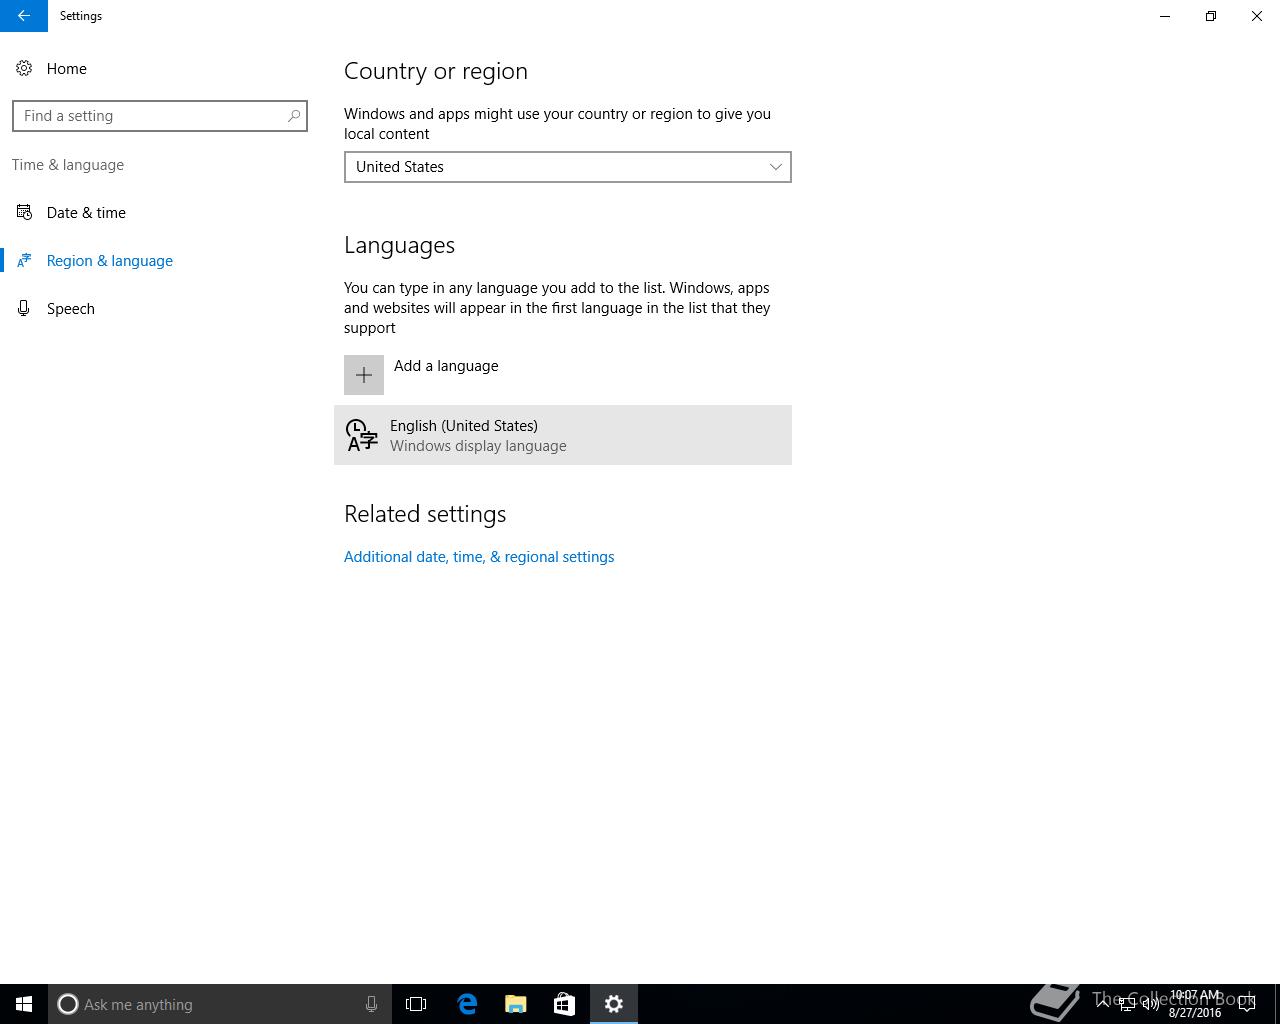This screenshot has width=1280, height=1024.
Task: Click Add a language
Action: click(x=446, y=366)
